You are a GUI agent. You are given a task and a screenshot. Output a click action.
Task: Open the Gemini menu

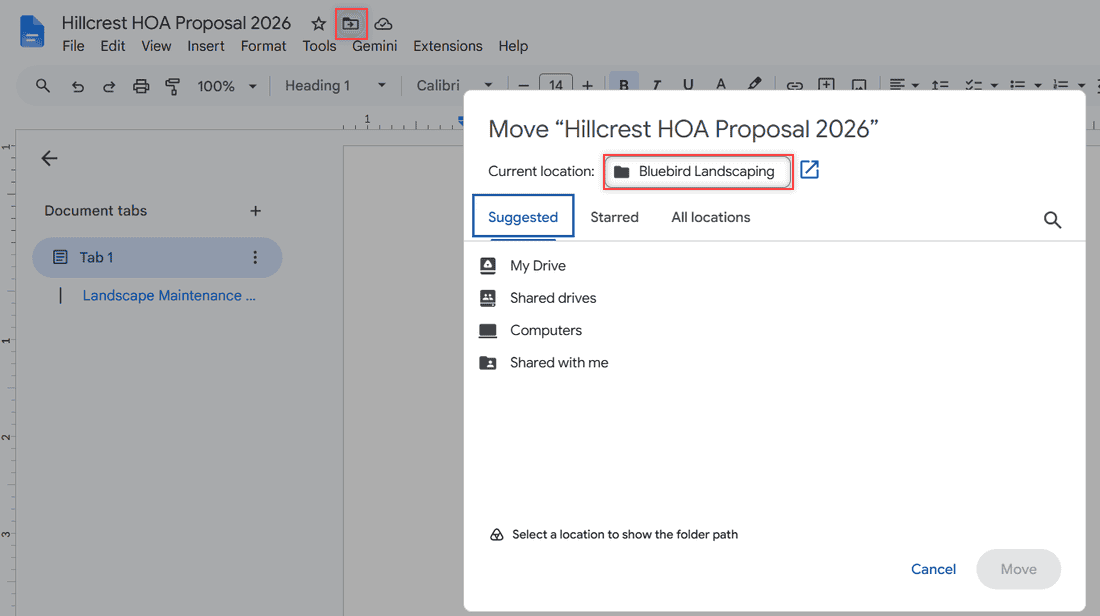click(375, 46)
